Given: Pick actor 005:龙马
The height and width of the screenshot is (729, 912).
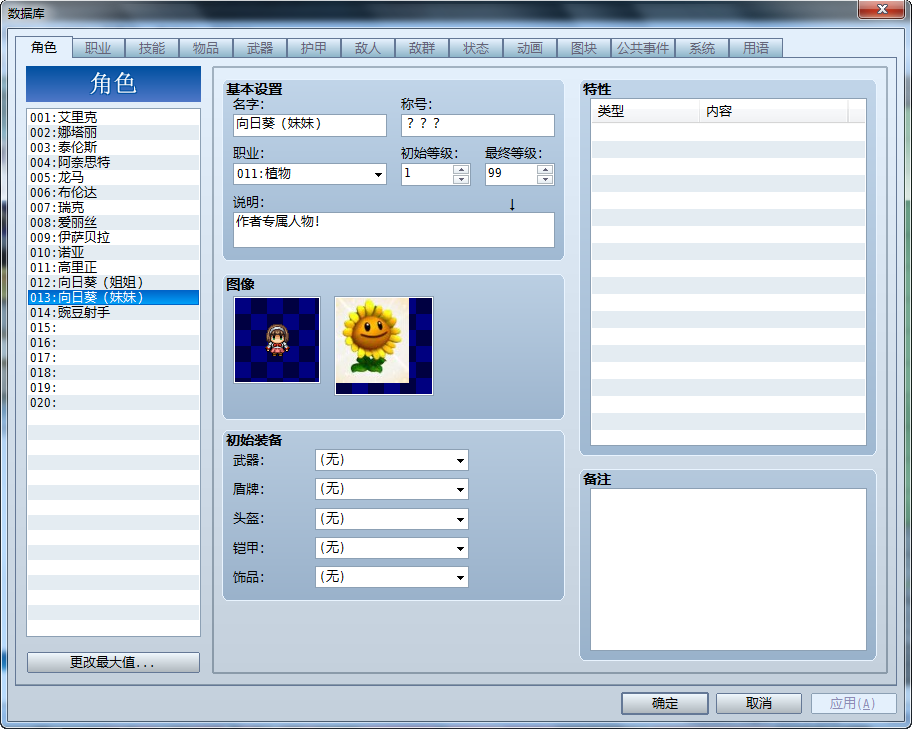Looking at the screenshot, I should [113, 177].
